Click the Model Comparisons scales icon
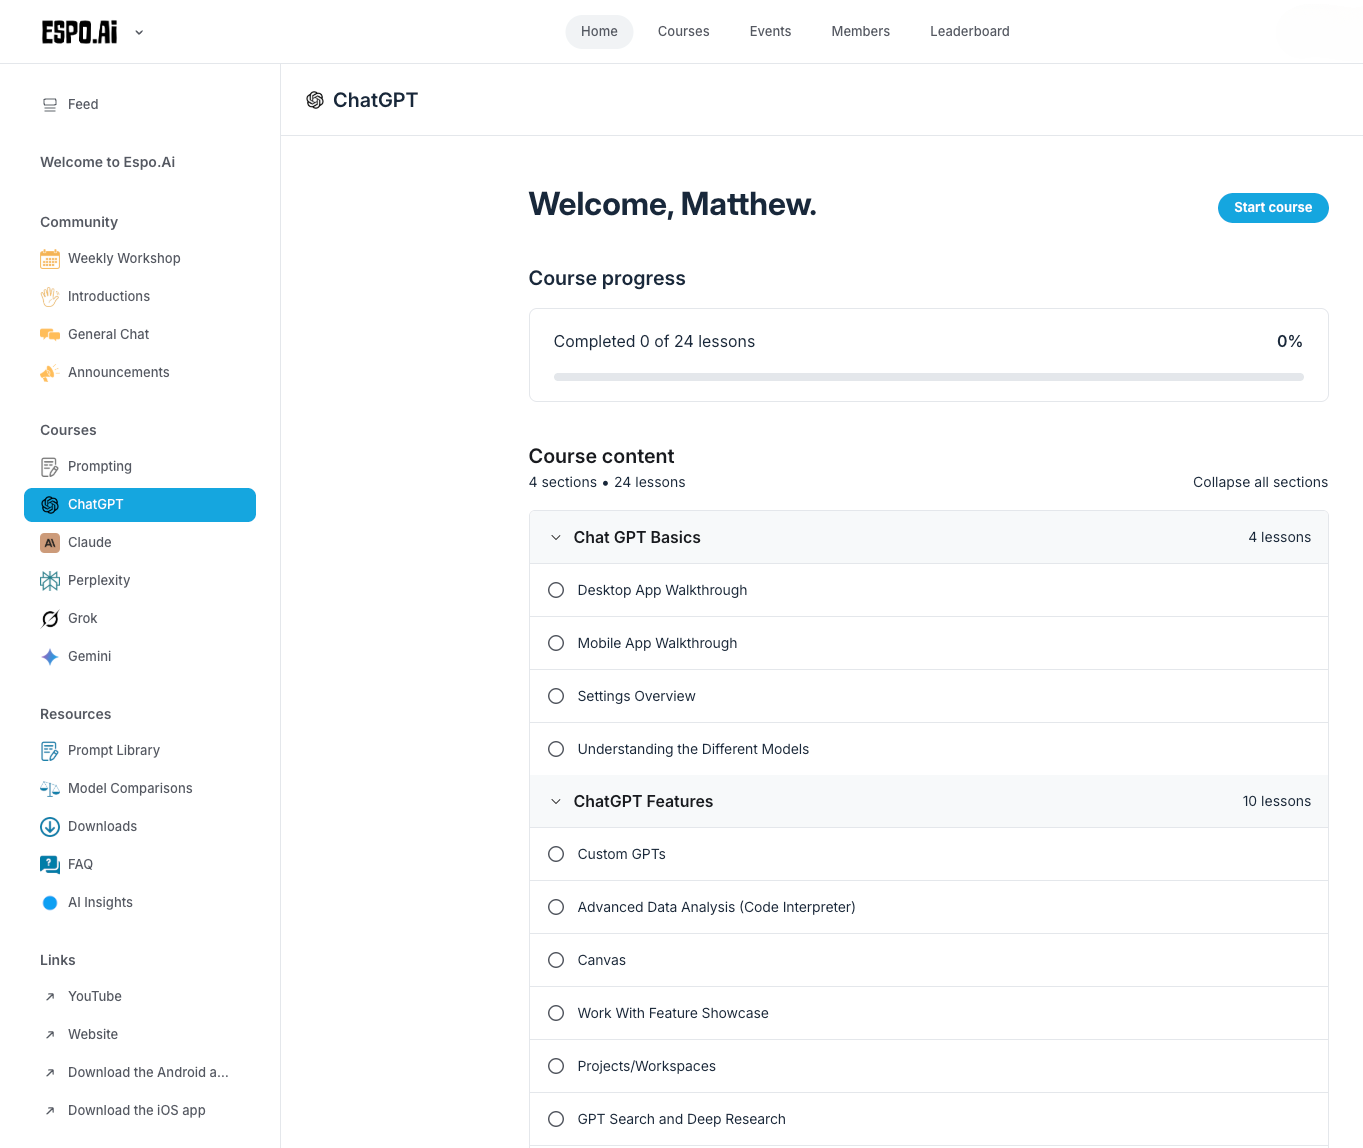This screenshot has width=1363, height=1148. point(50,789)
